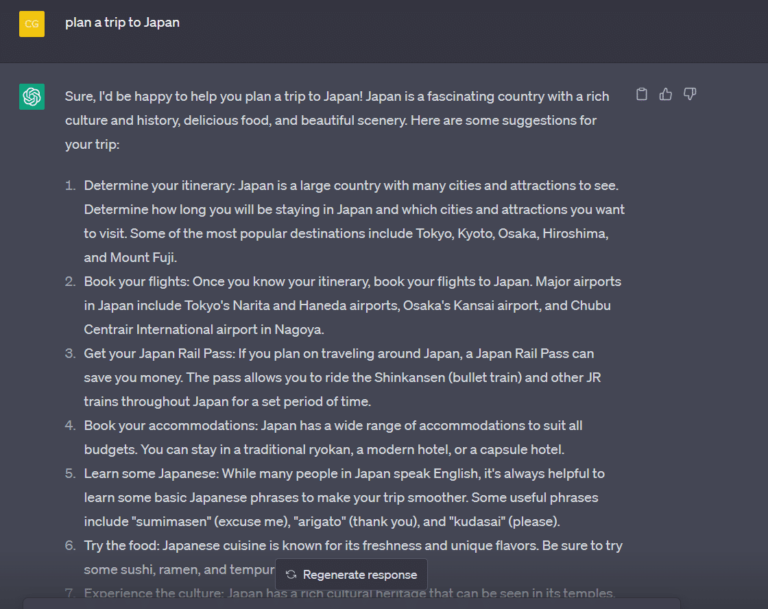Give the response a thumbs up

(666, 94)
